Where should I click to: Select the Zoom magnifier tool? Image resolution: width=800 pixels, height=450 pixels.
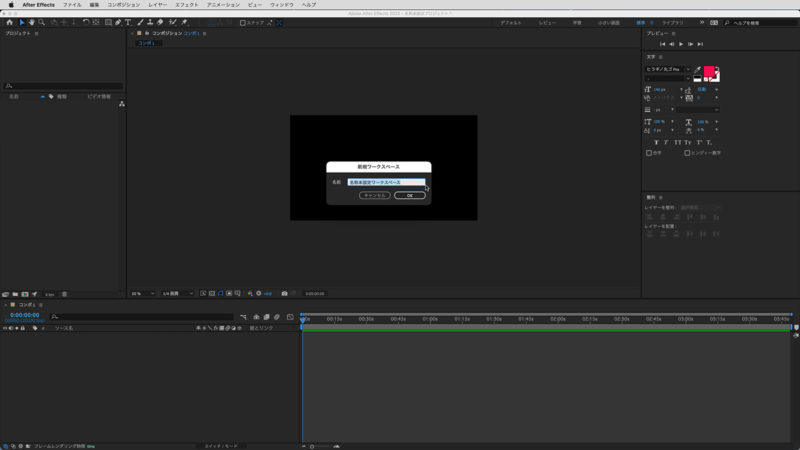41,21
